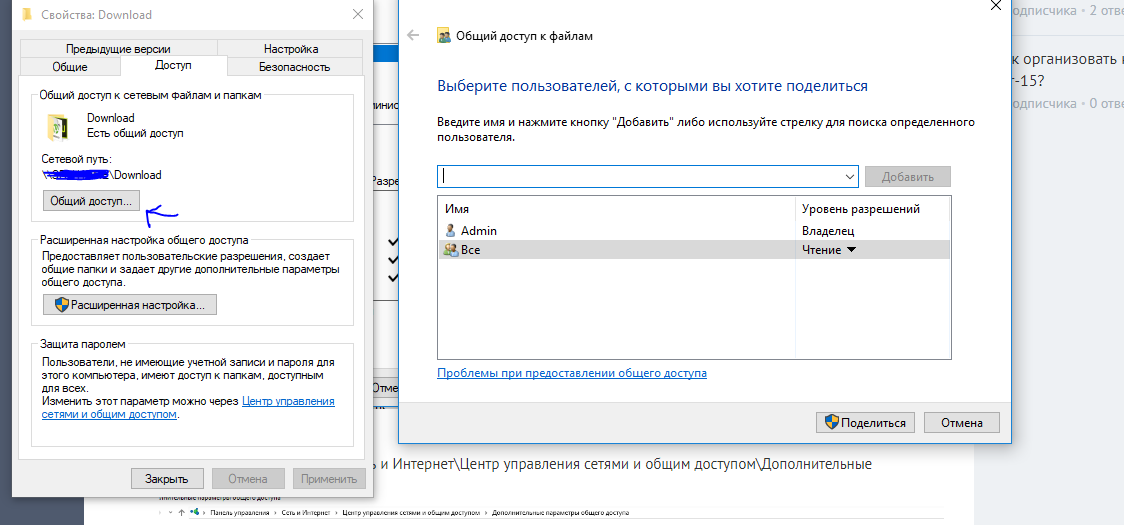Click the Общий доступ... button
The height and width of the screenshot is (525, 1124).
tap(92, 201)
